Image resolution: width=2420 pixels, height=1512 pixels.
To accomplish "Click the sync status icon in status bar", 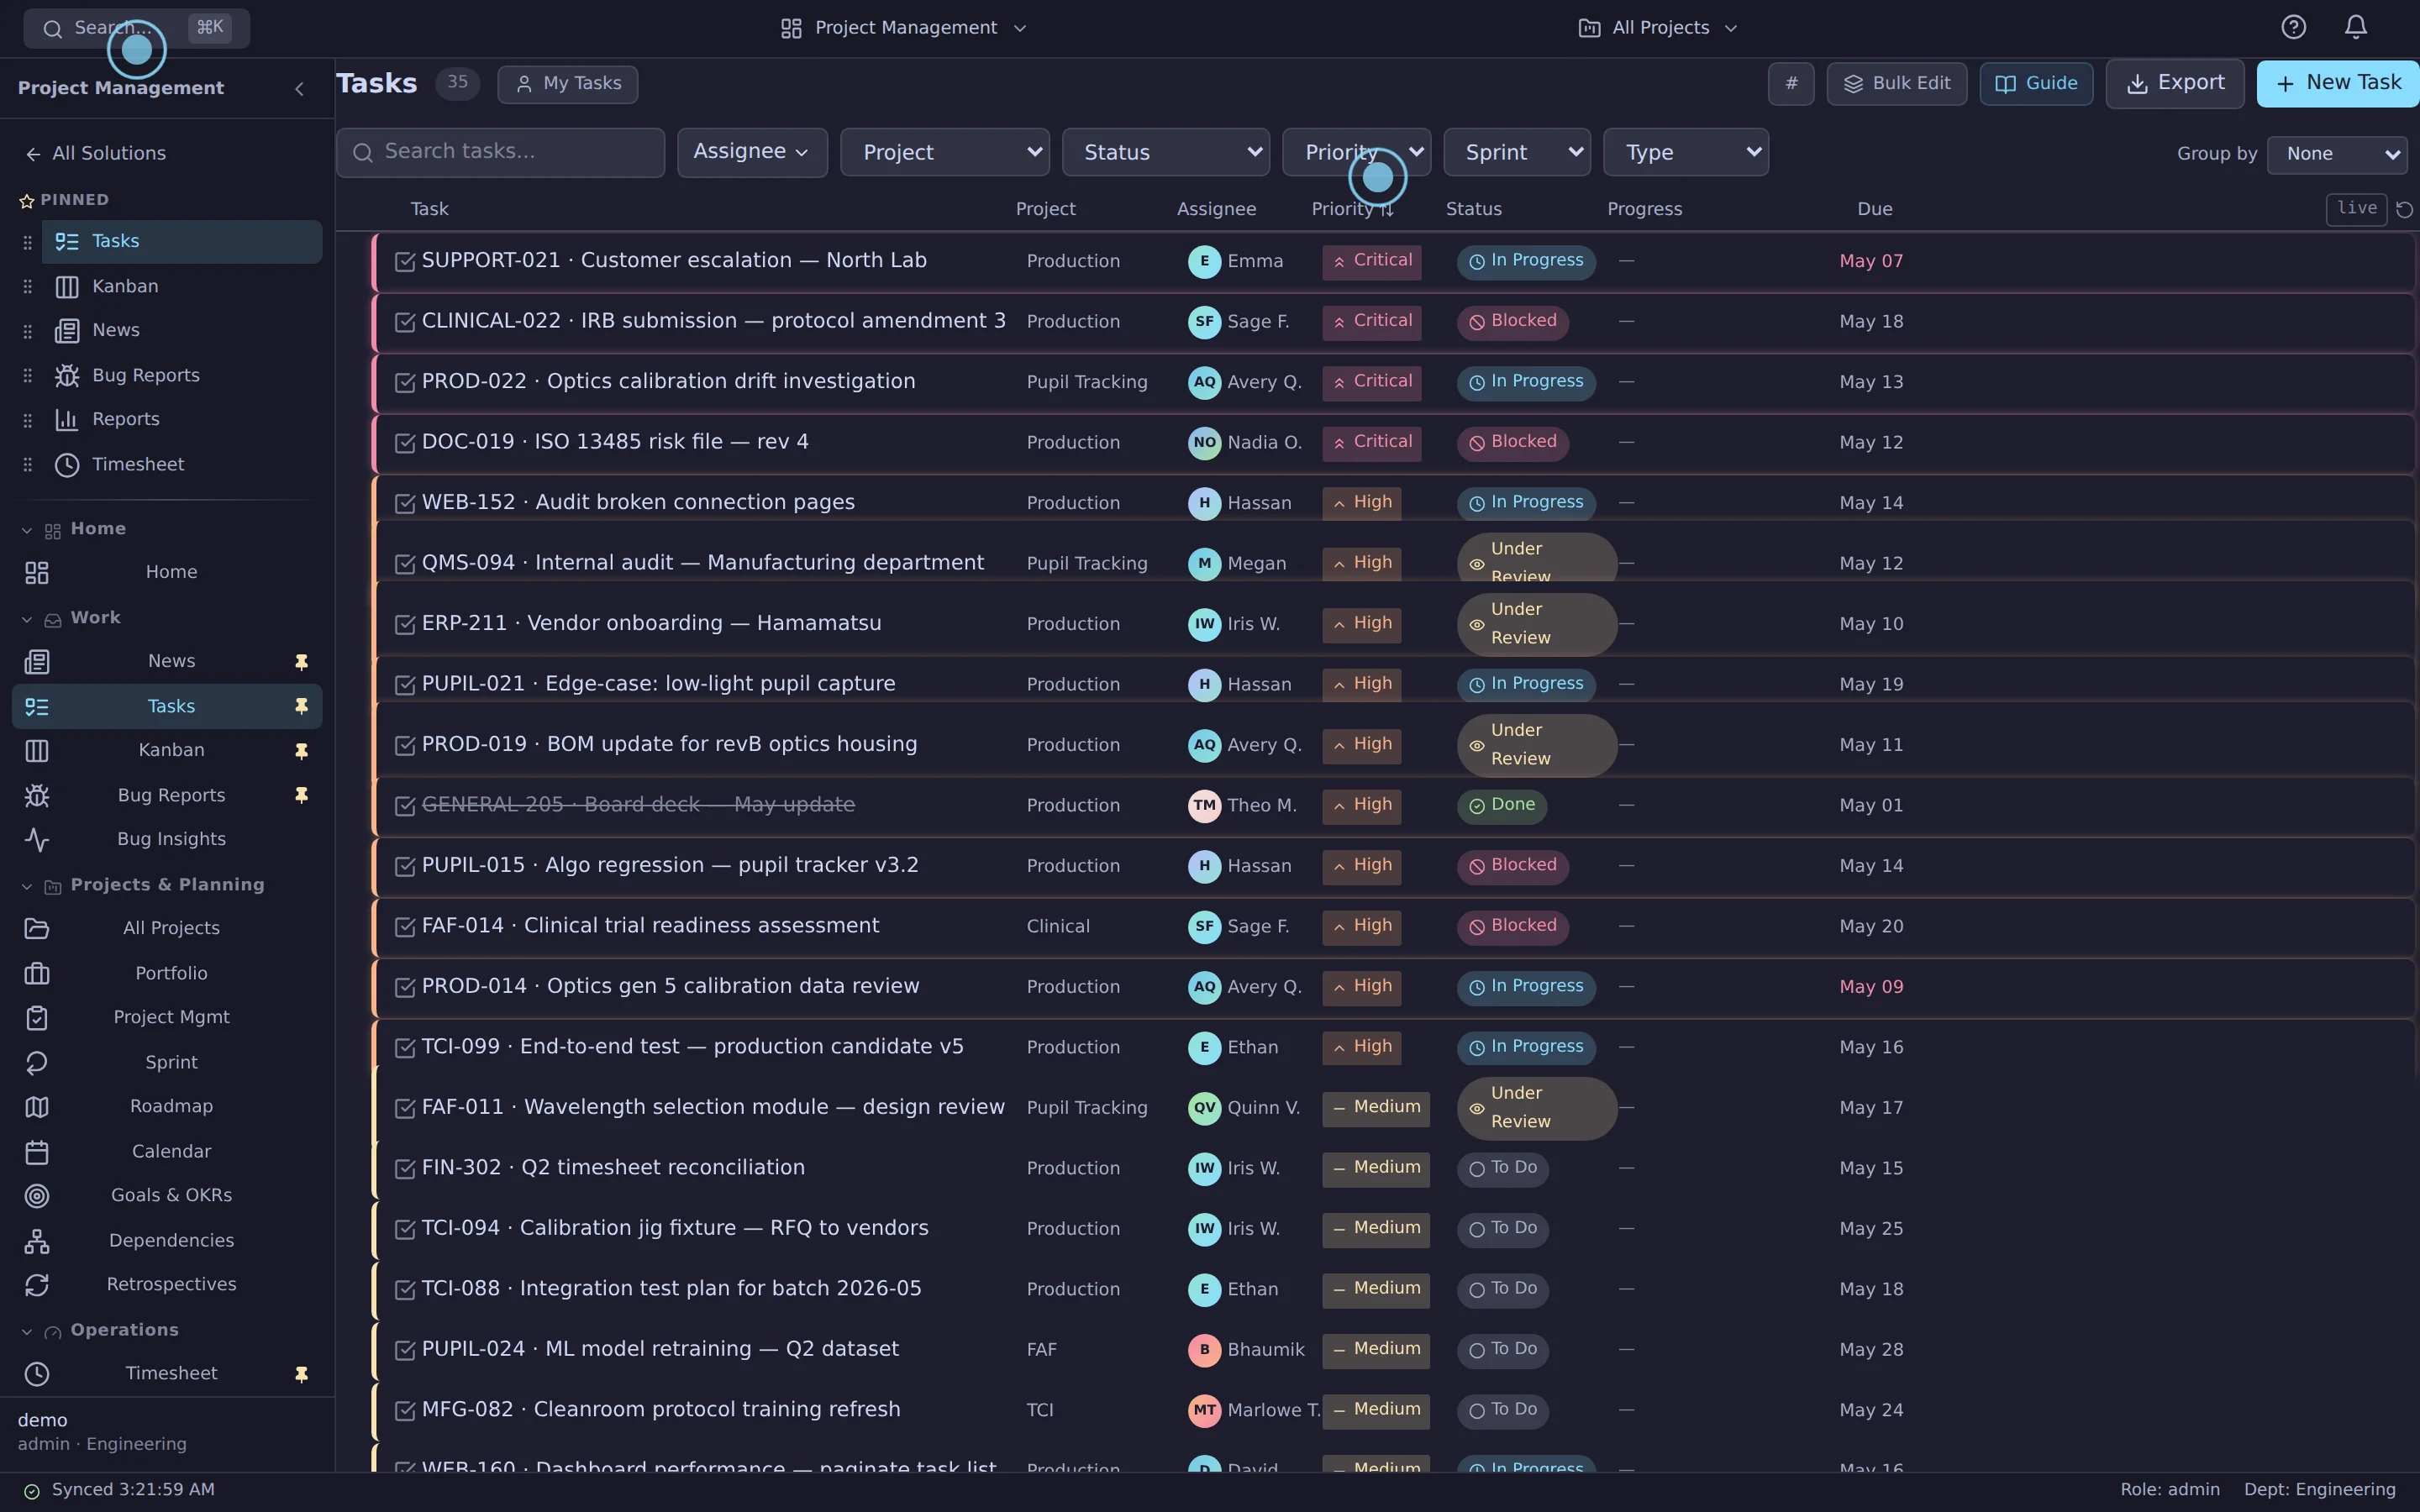I will 32,1491.
